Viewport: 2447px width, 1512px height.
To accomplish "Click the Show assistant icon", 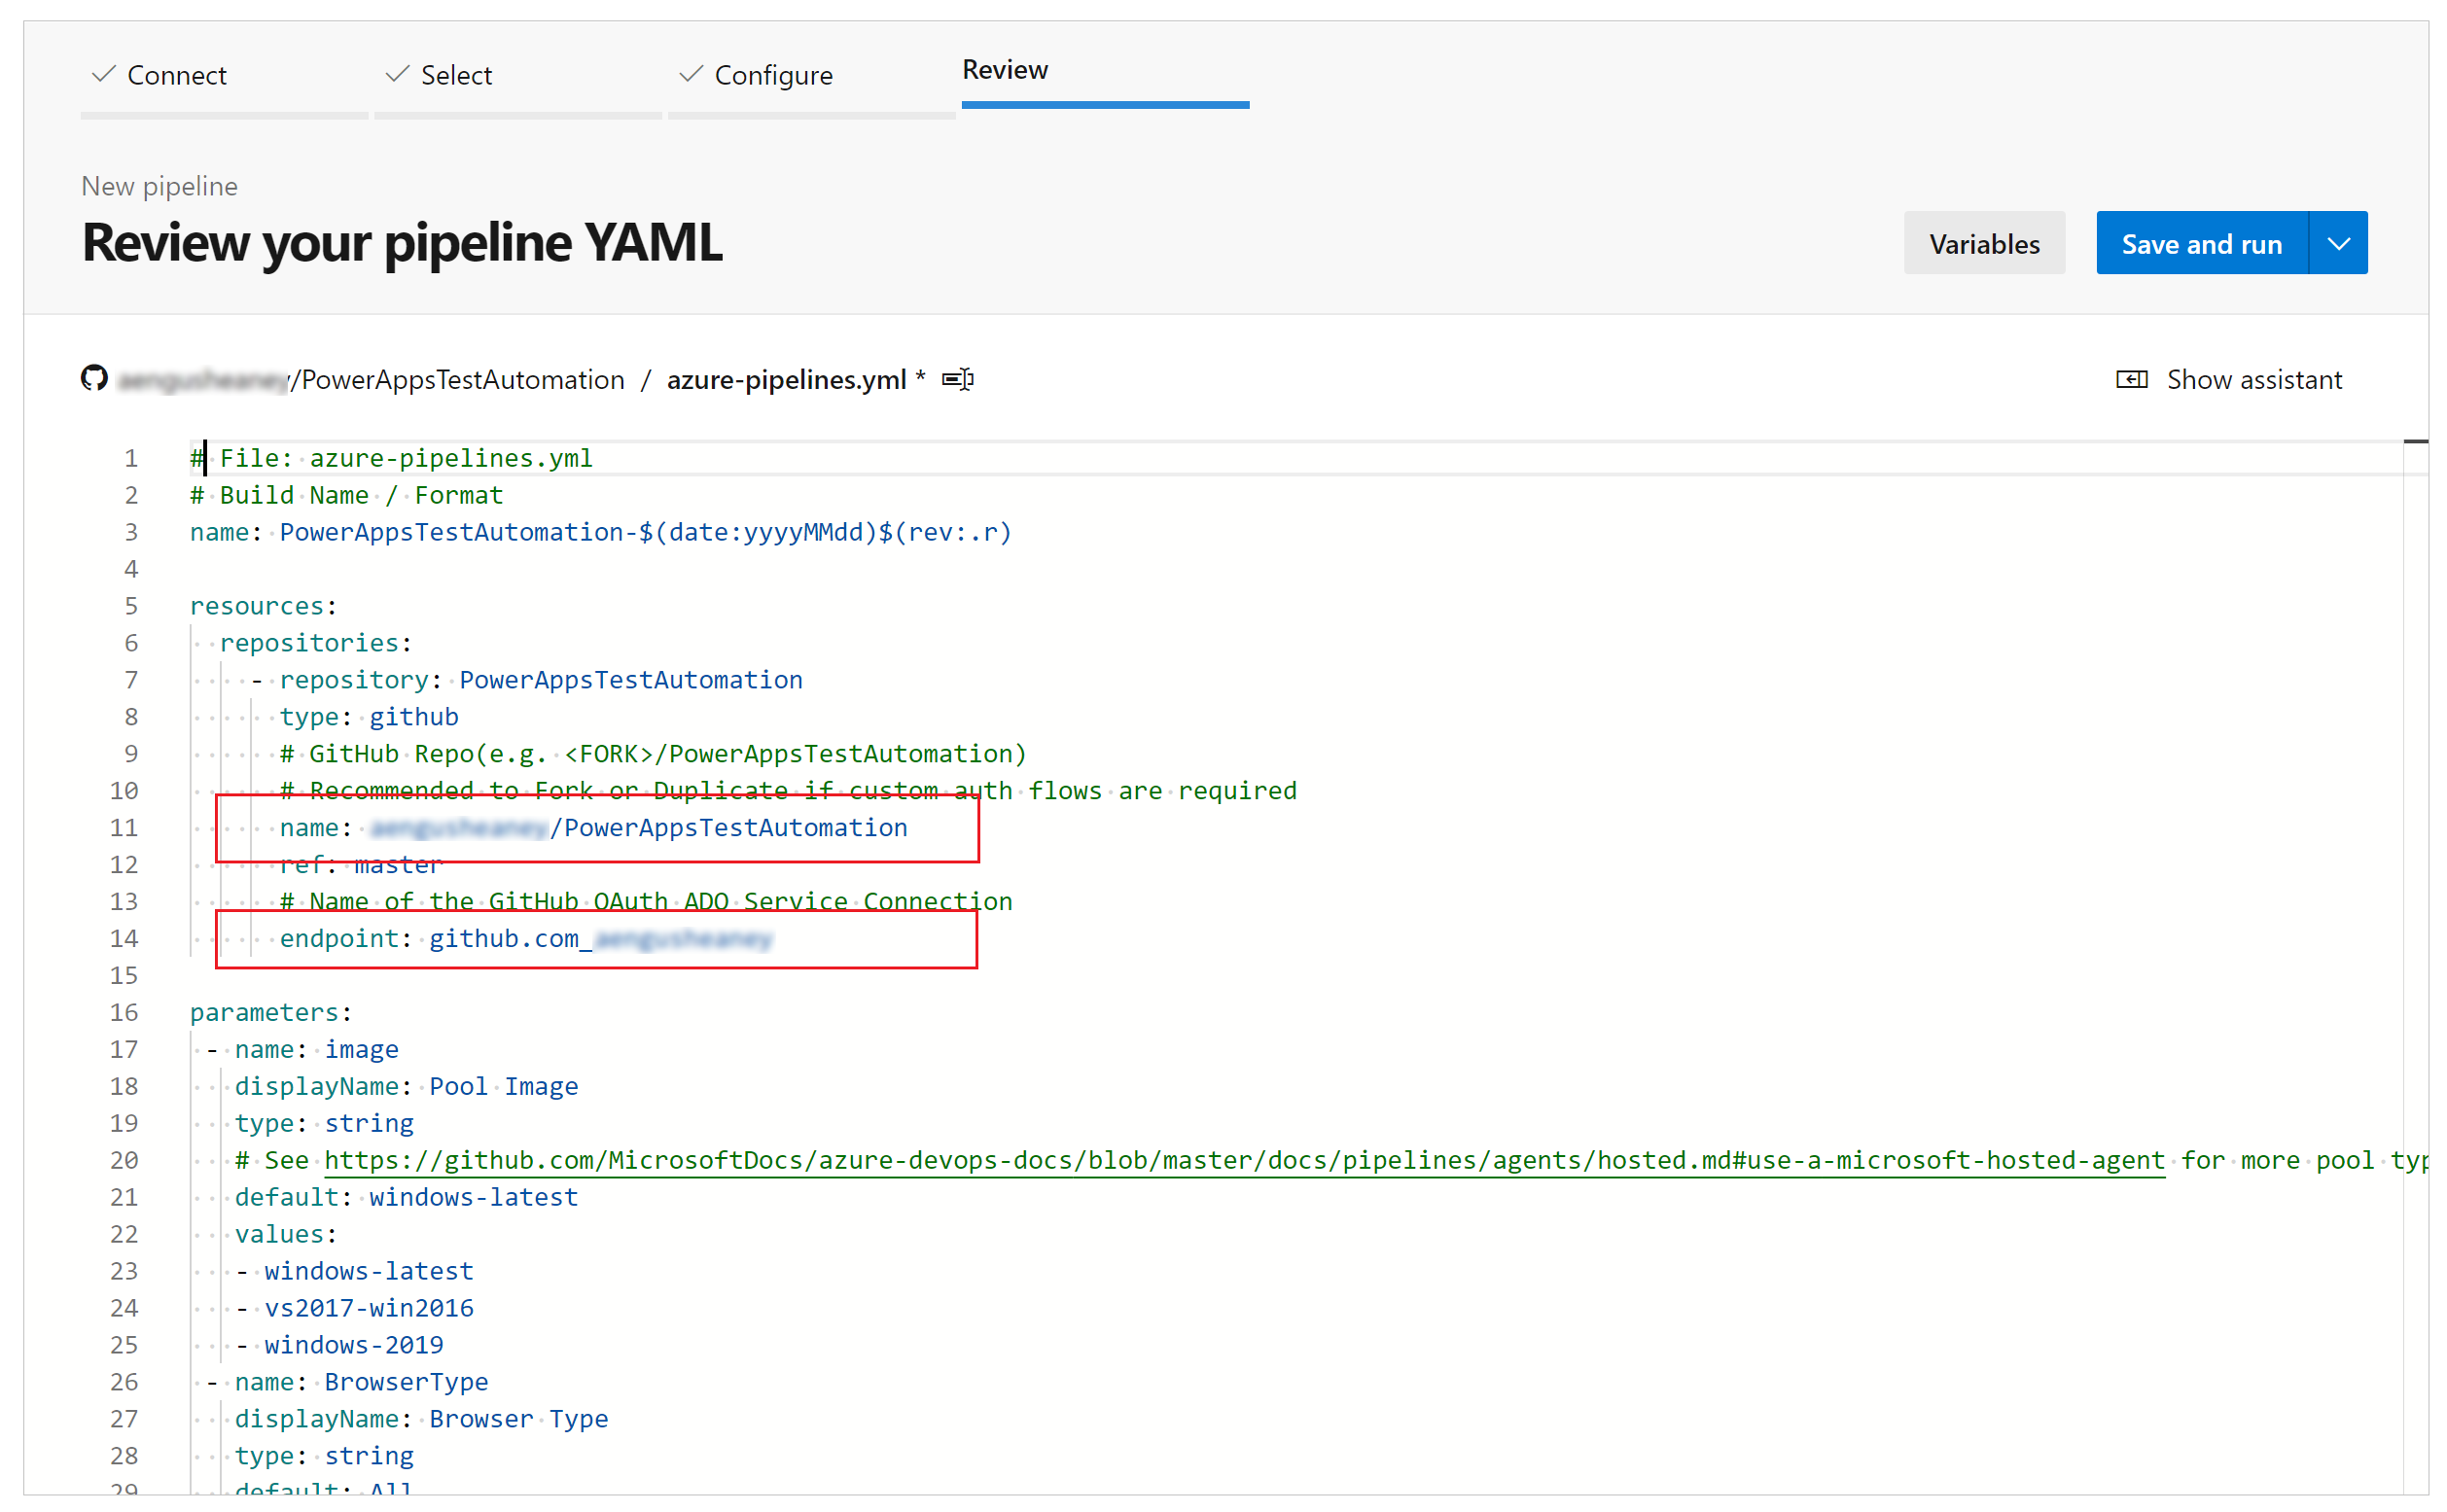I will point(2134,379).
